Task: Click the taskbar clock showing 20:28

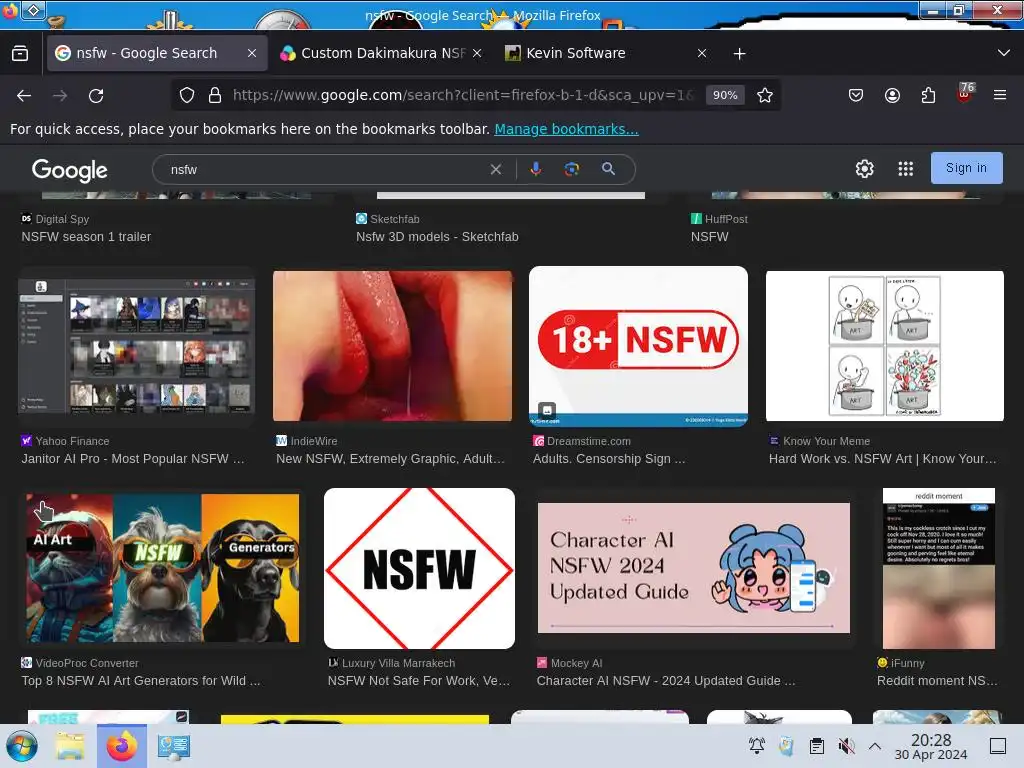Action: click(x=931, y=746)
